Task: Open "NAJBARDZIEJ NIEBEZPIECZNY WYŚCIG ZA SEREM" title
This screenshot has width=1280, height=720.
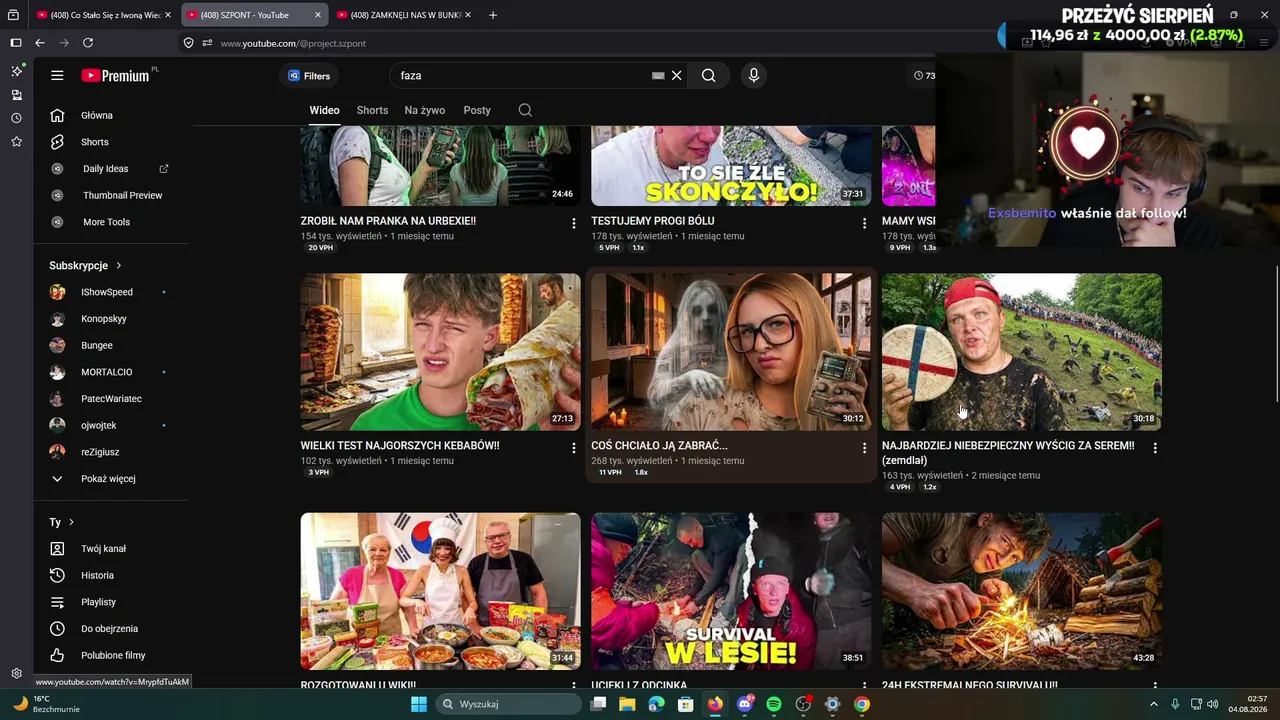Action: tap(1008, 453)
